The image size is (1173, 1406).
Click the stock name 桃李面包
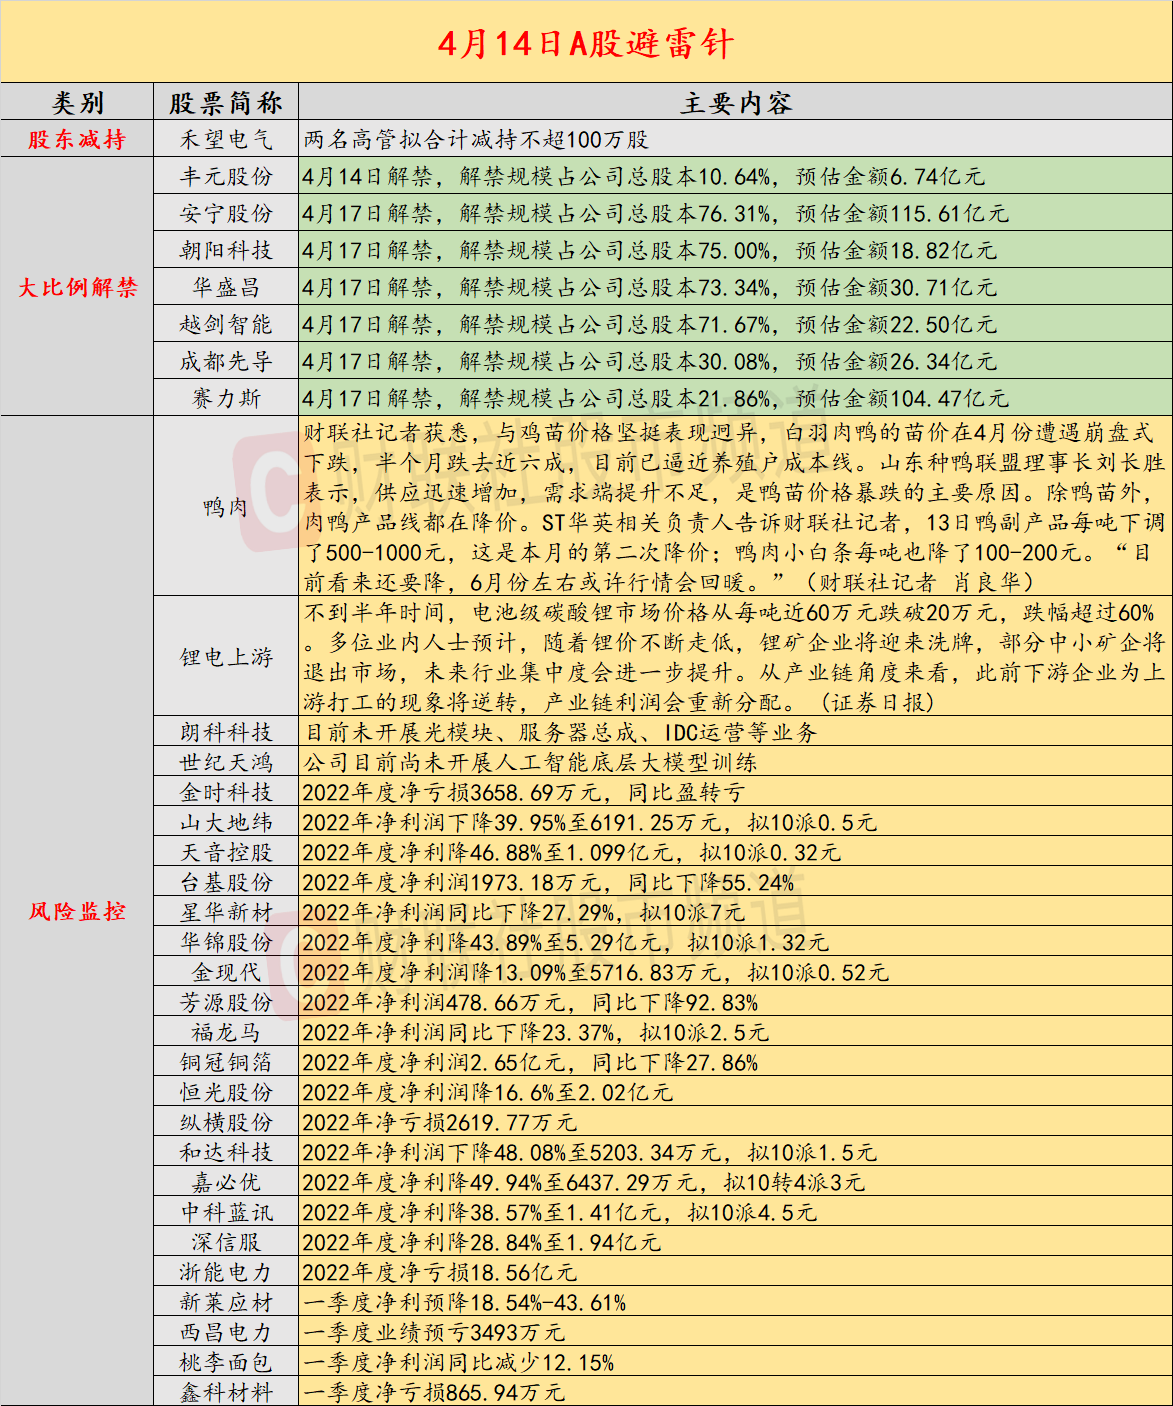(x=226, y=1363)
